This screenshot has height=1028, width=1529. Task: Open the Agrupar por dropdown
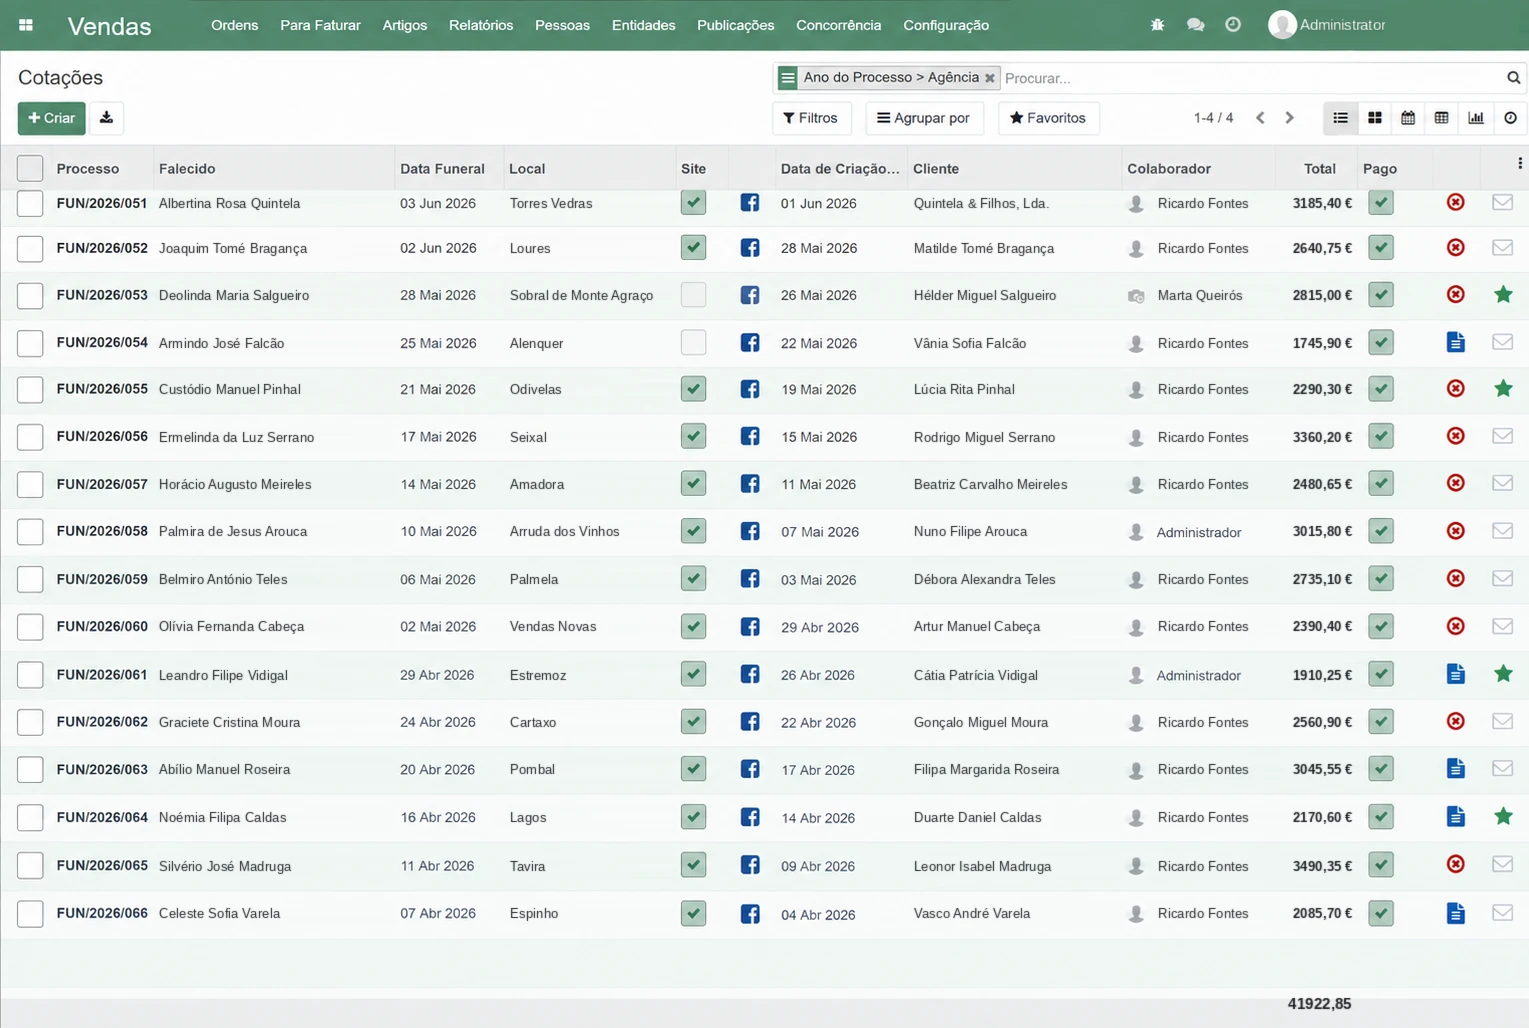tap(924, 118)
